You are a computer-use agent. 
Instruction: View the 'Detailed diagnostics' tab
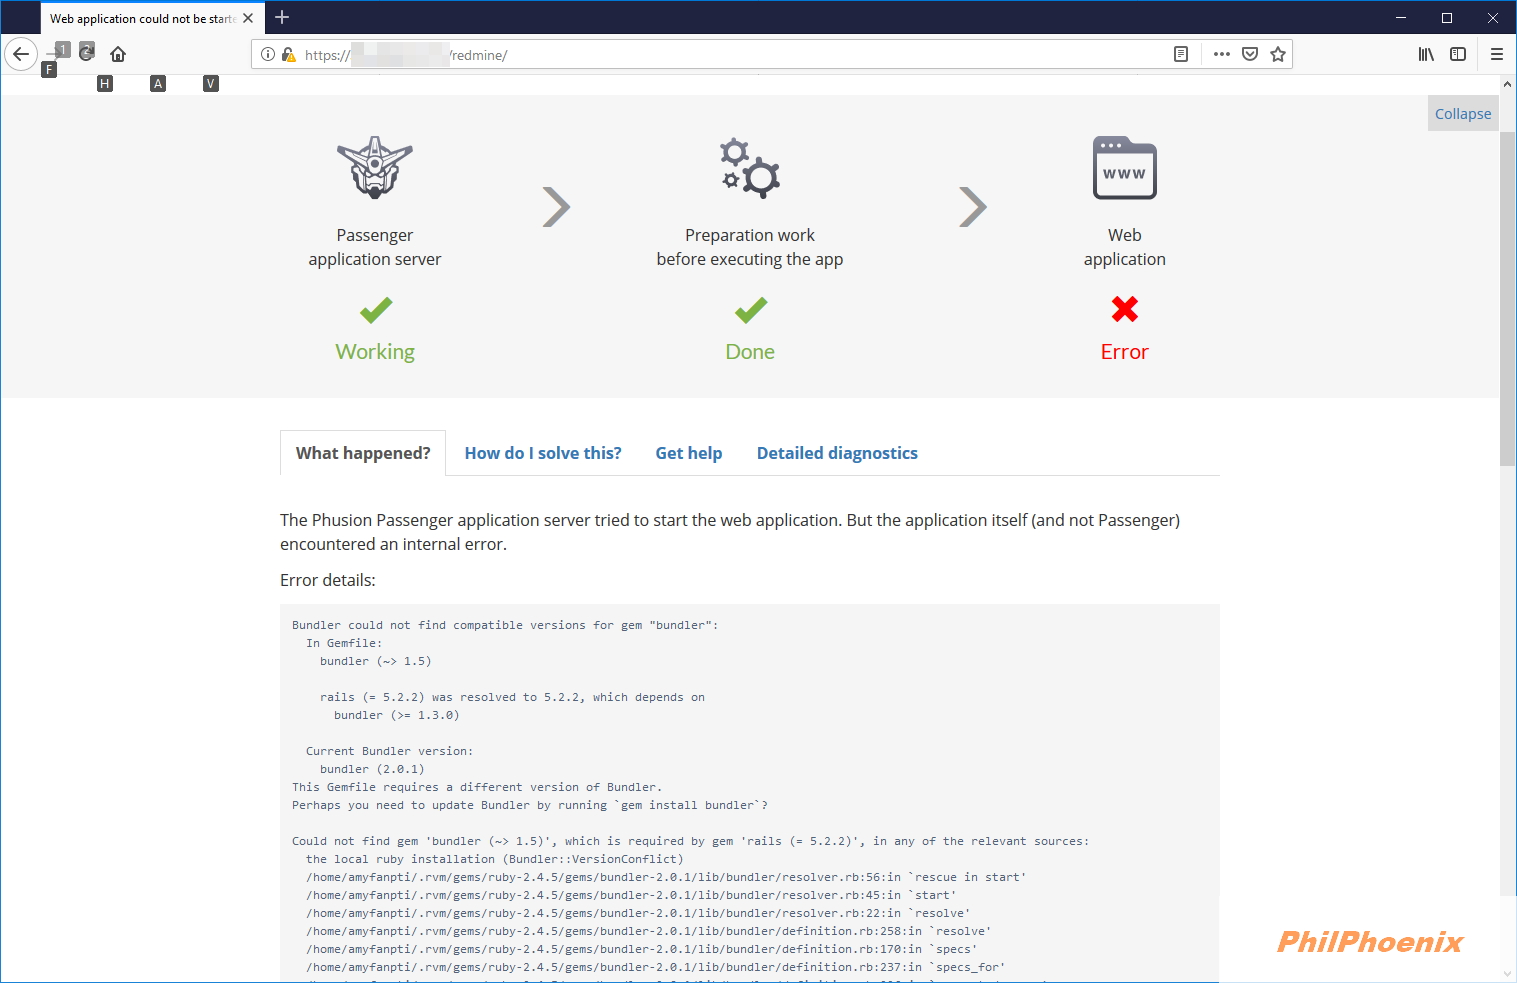[x=837, y=453]
